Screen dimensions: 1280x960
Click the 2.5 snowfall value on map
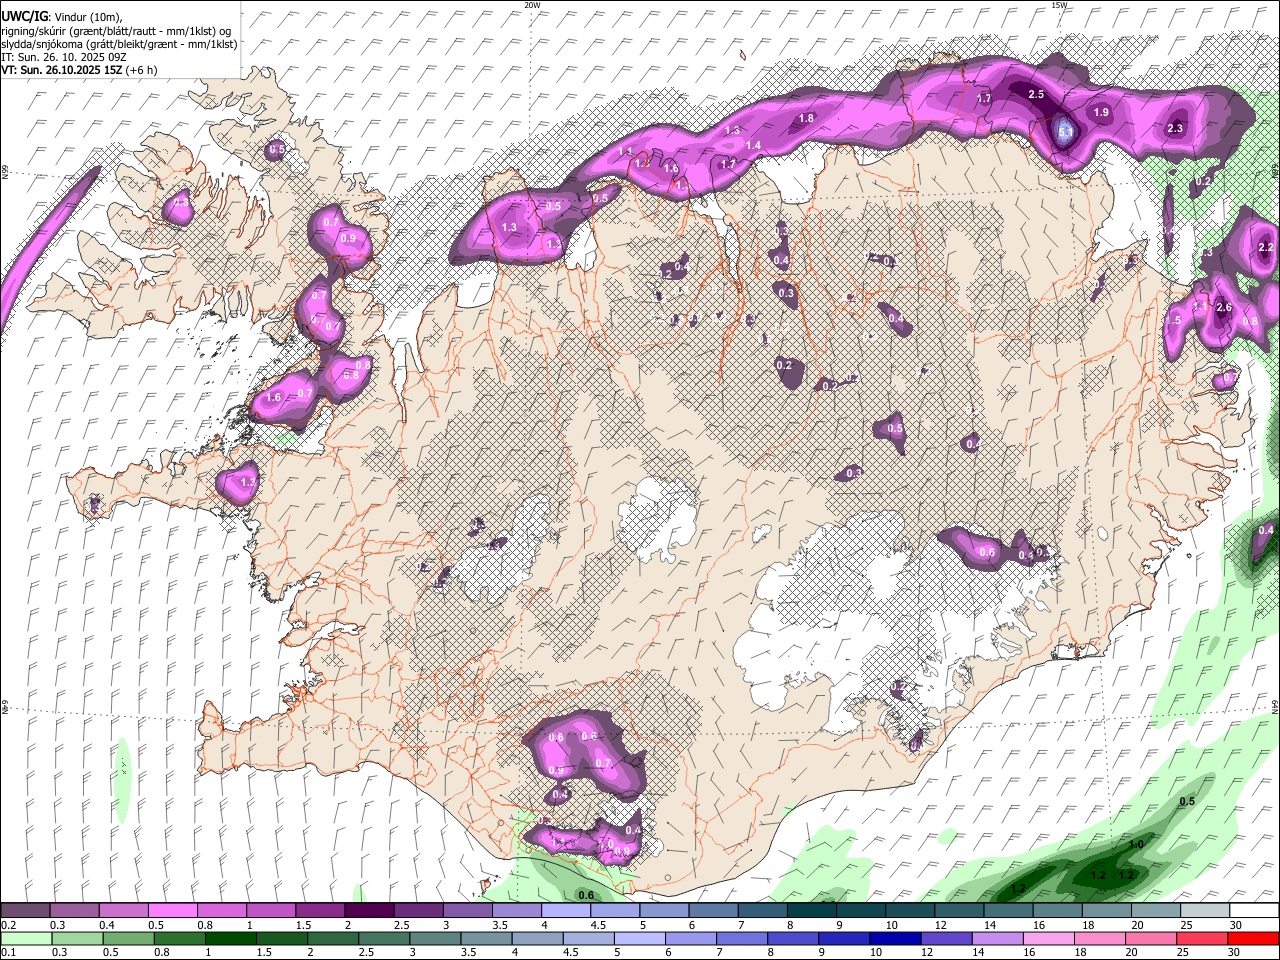pos(1036,94)
